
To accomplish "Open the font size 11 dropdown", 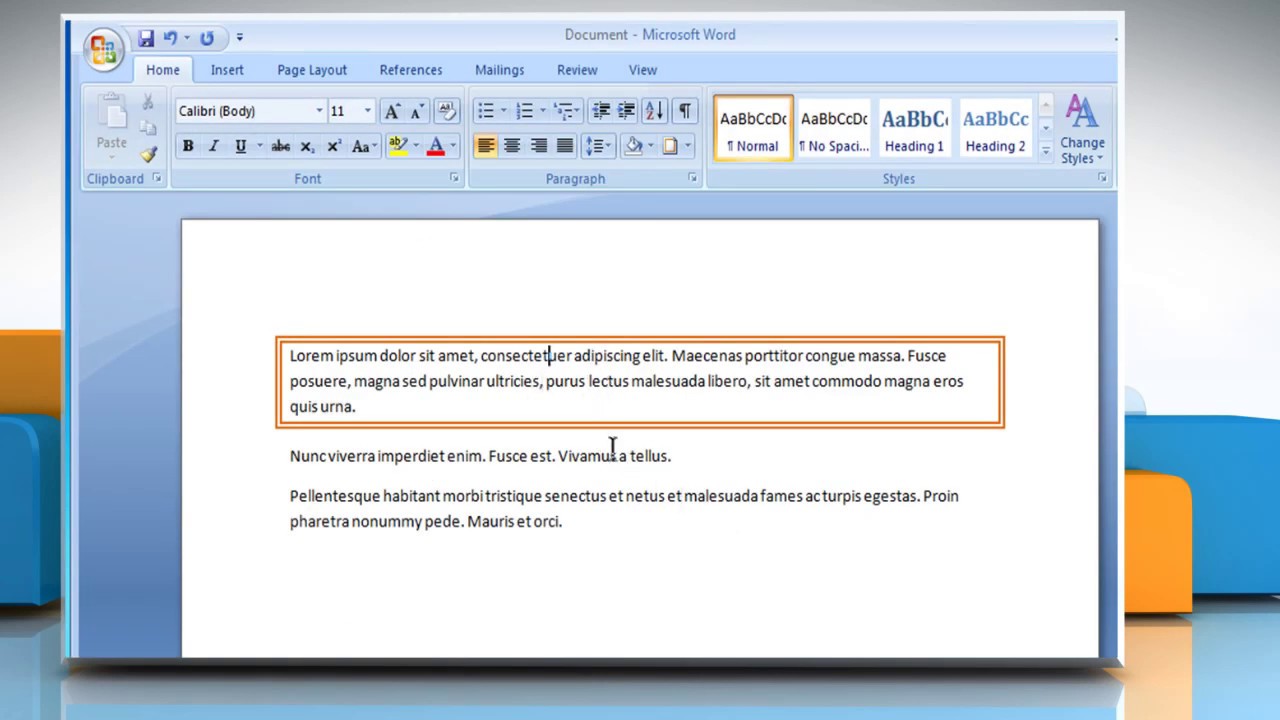I will coord(367,111).
